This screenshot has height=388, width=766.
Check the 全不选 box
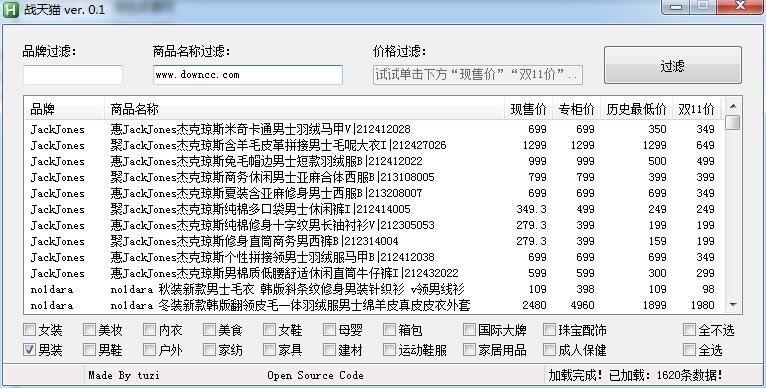pos(689,330)
